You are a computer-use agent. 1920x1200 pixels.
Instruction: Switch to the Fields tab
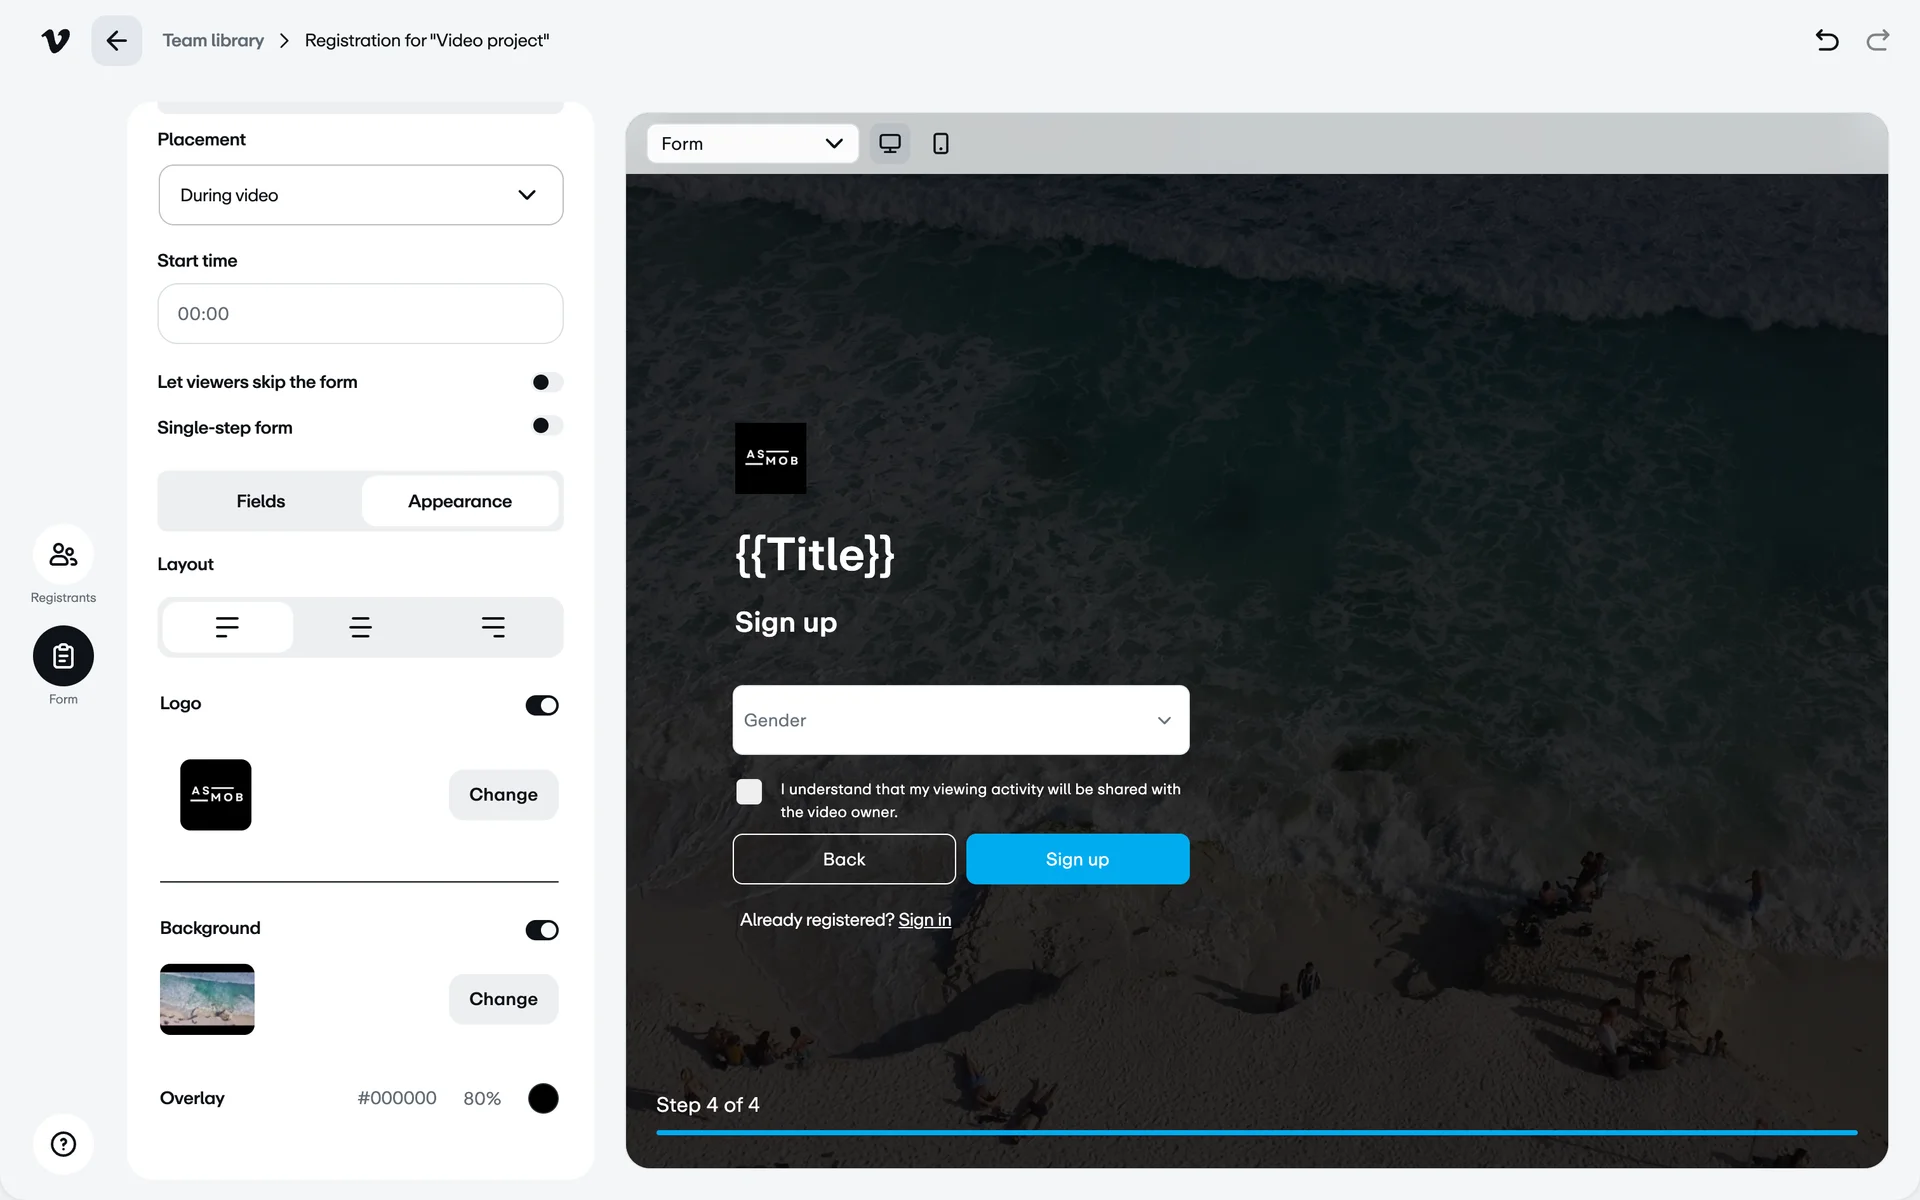point(260,501)
